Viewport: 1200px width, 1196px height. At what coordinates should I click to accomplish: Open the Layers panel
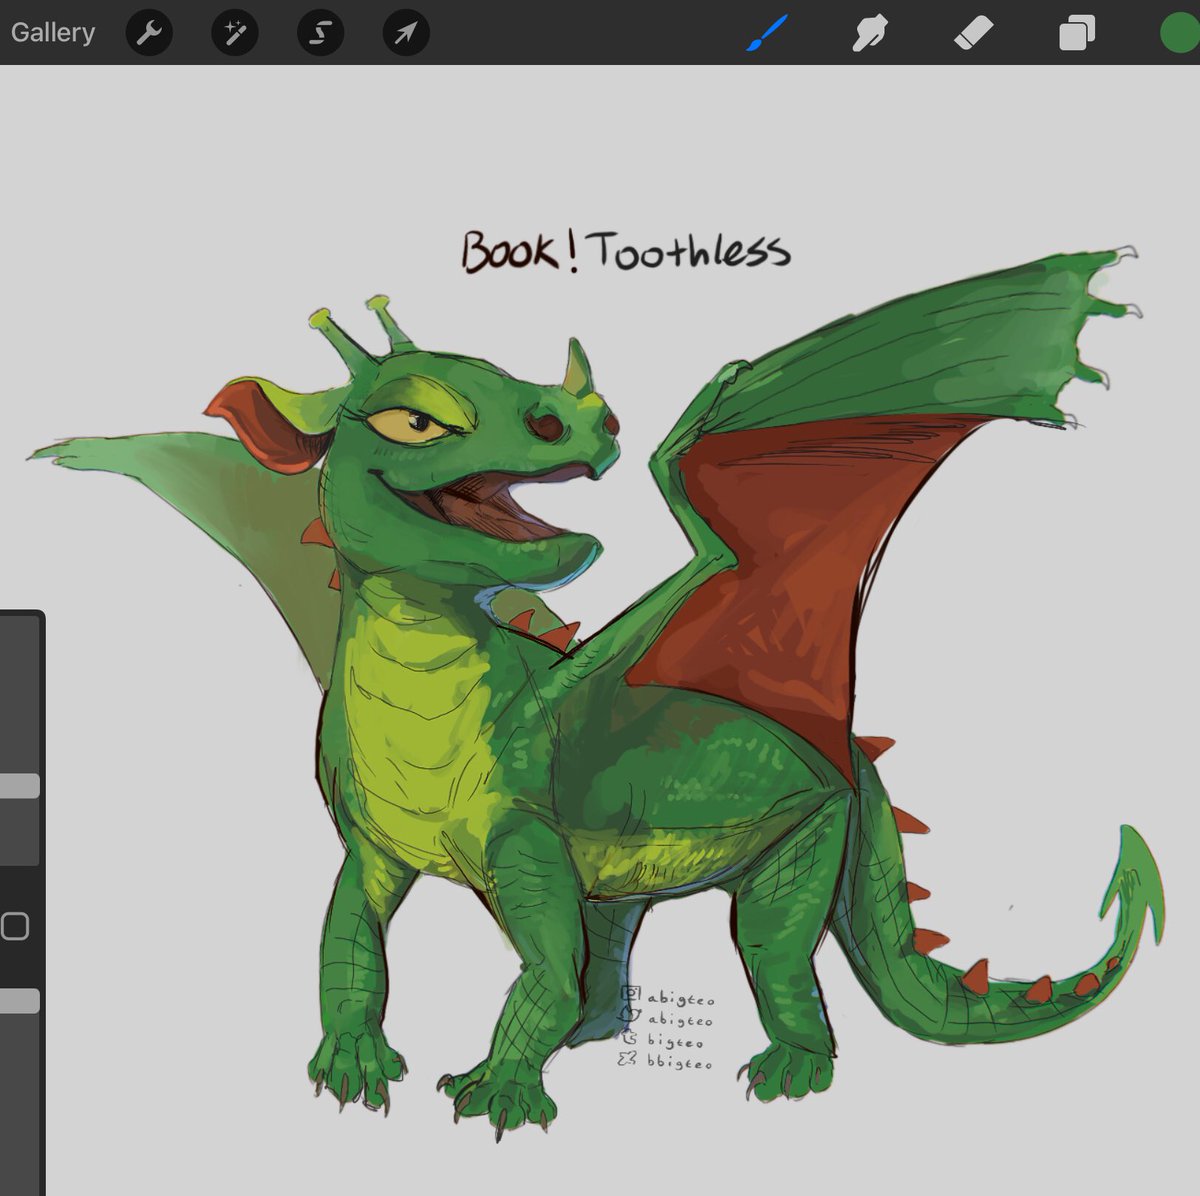(1077, 33)
